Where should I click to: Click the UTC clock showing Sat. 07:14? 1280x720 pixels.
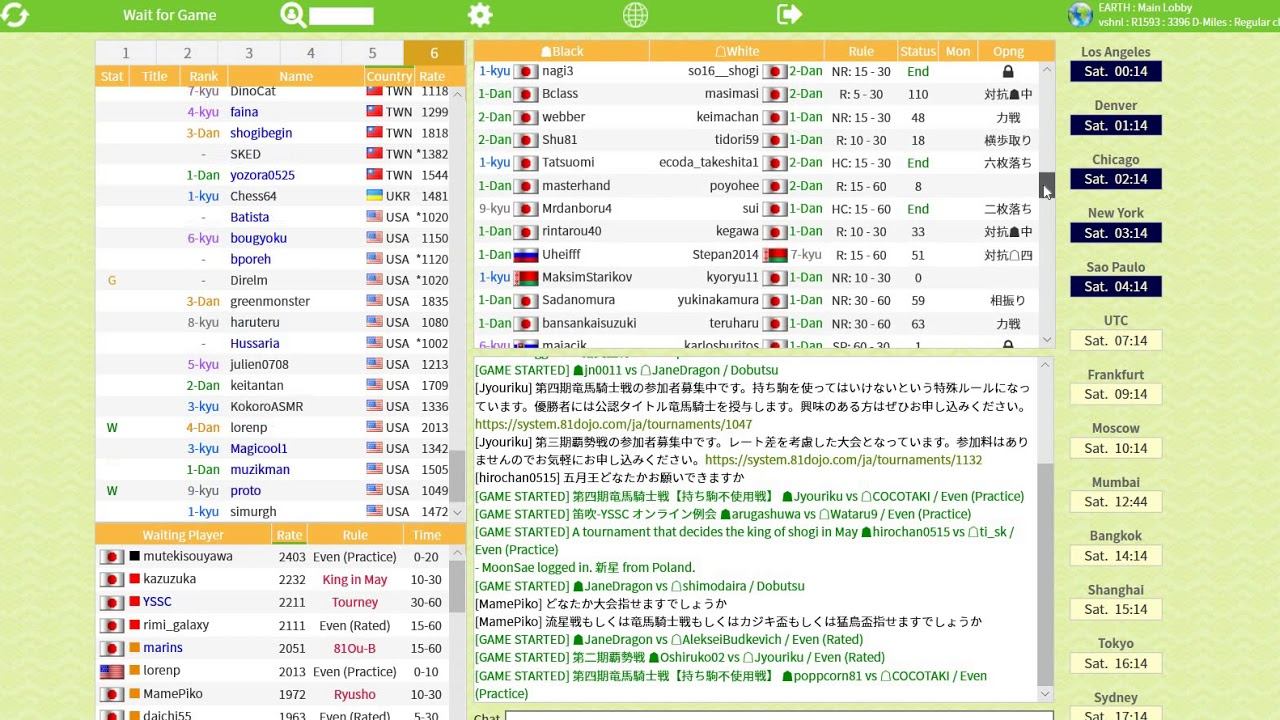click(1116, 341)
